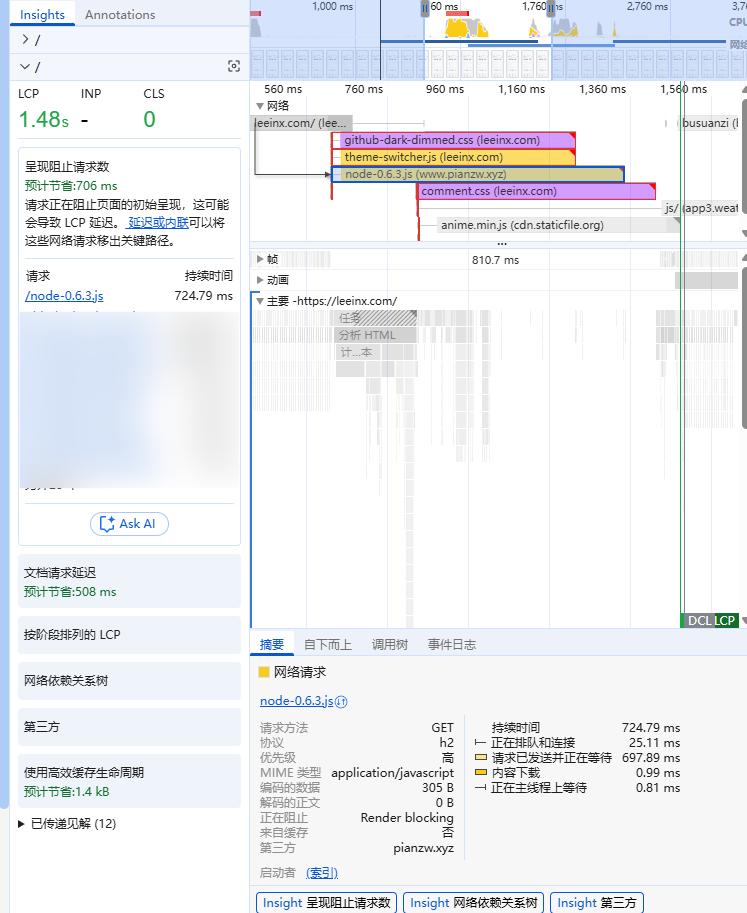
Task: Open the /node-0.6.3.js link in insight table
Action: [x=64, y=296]
